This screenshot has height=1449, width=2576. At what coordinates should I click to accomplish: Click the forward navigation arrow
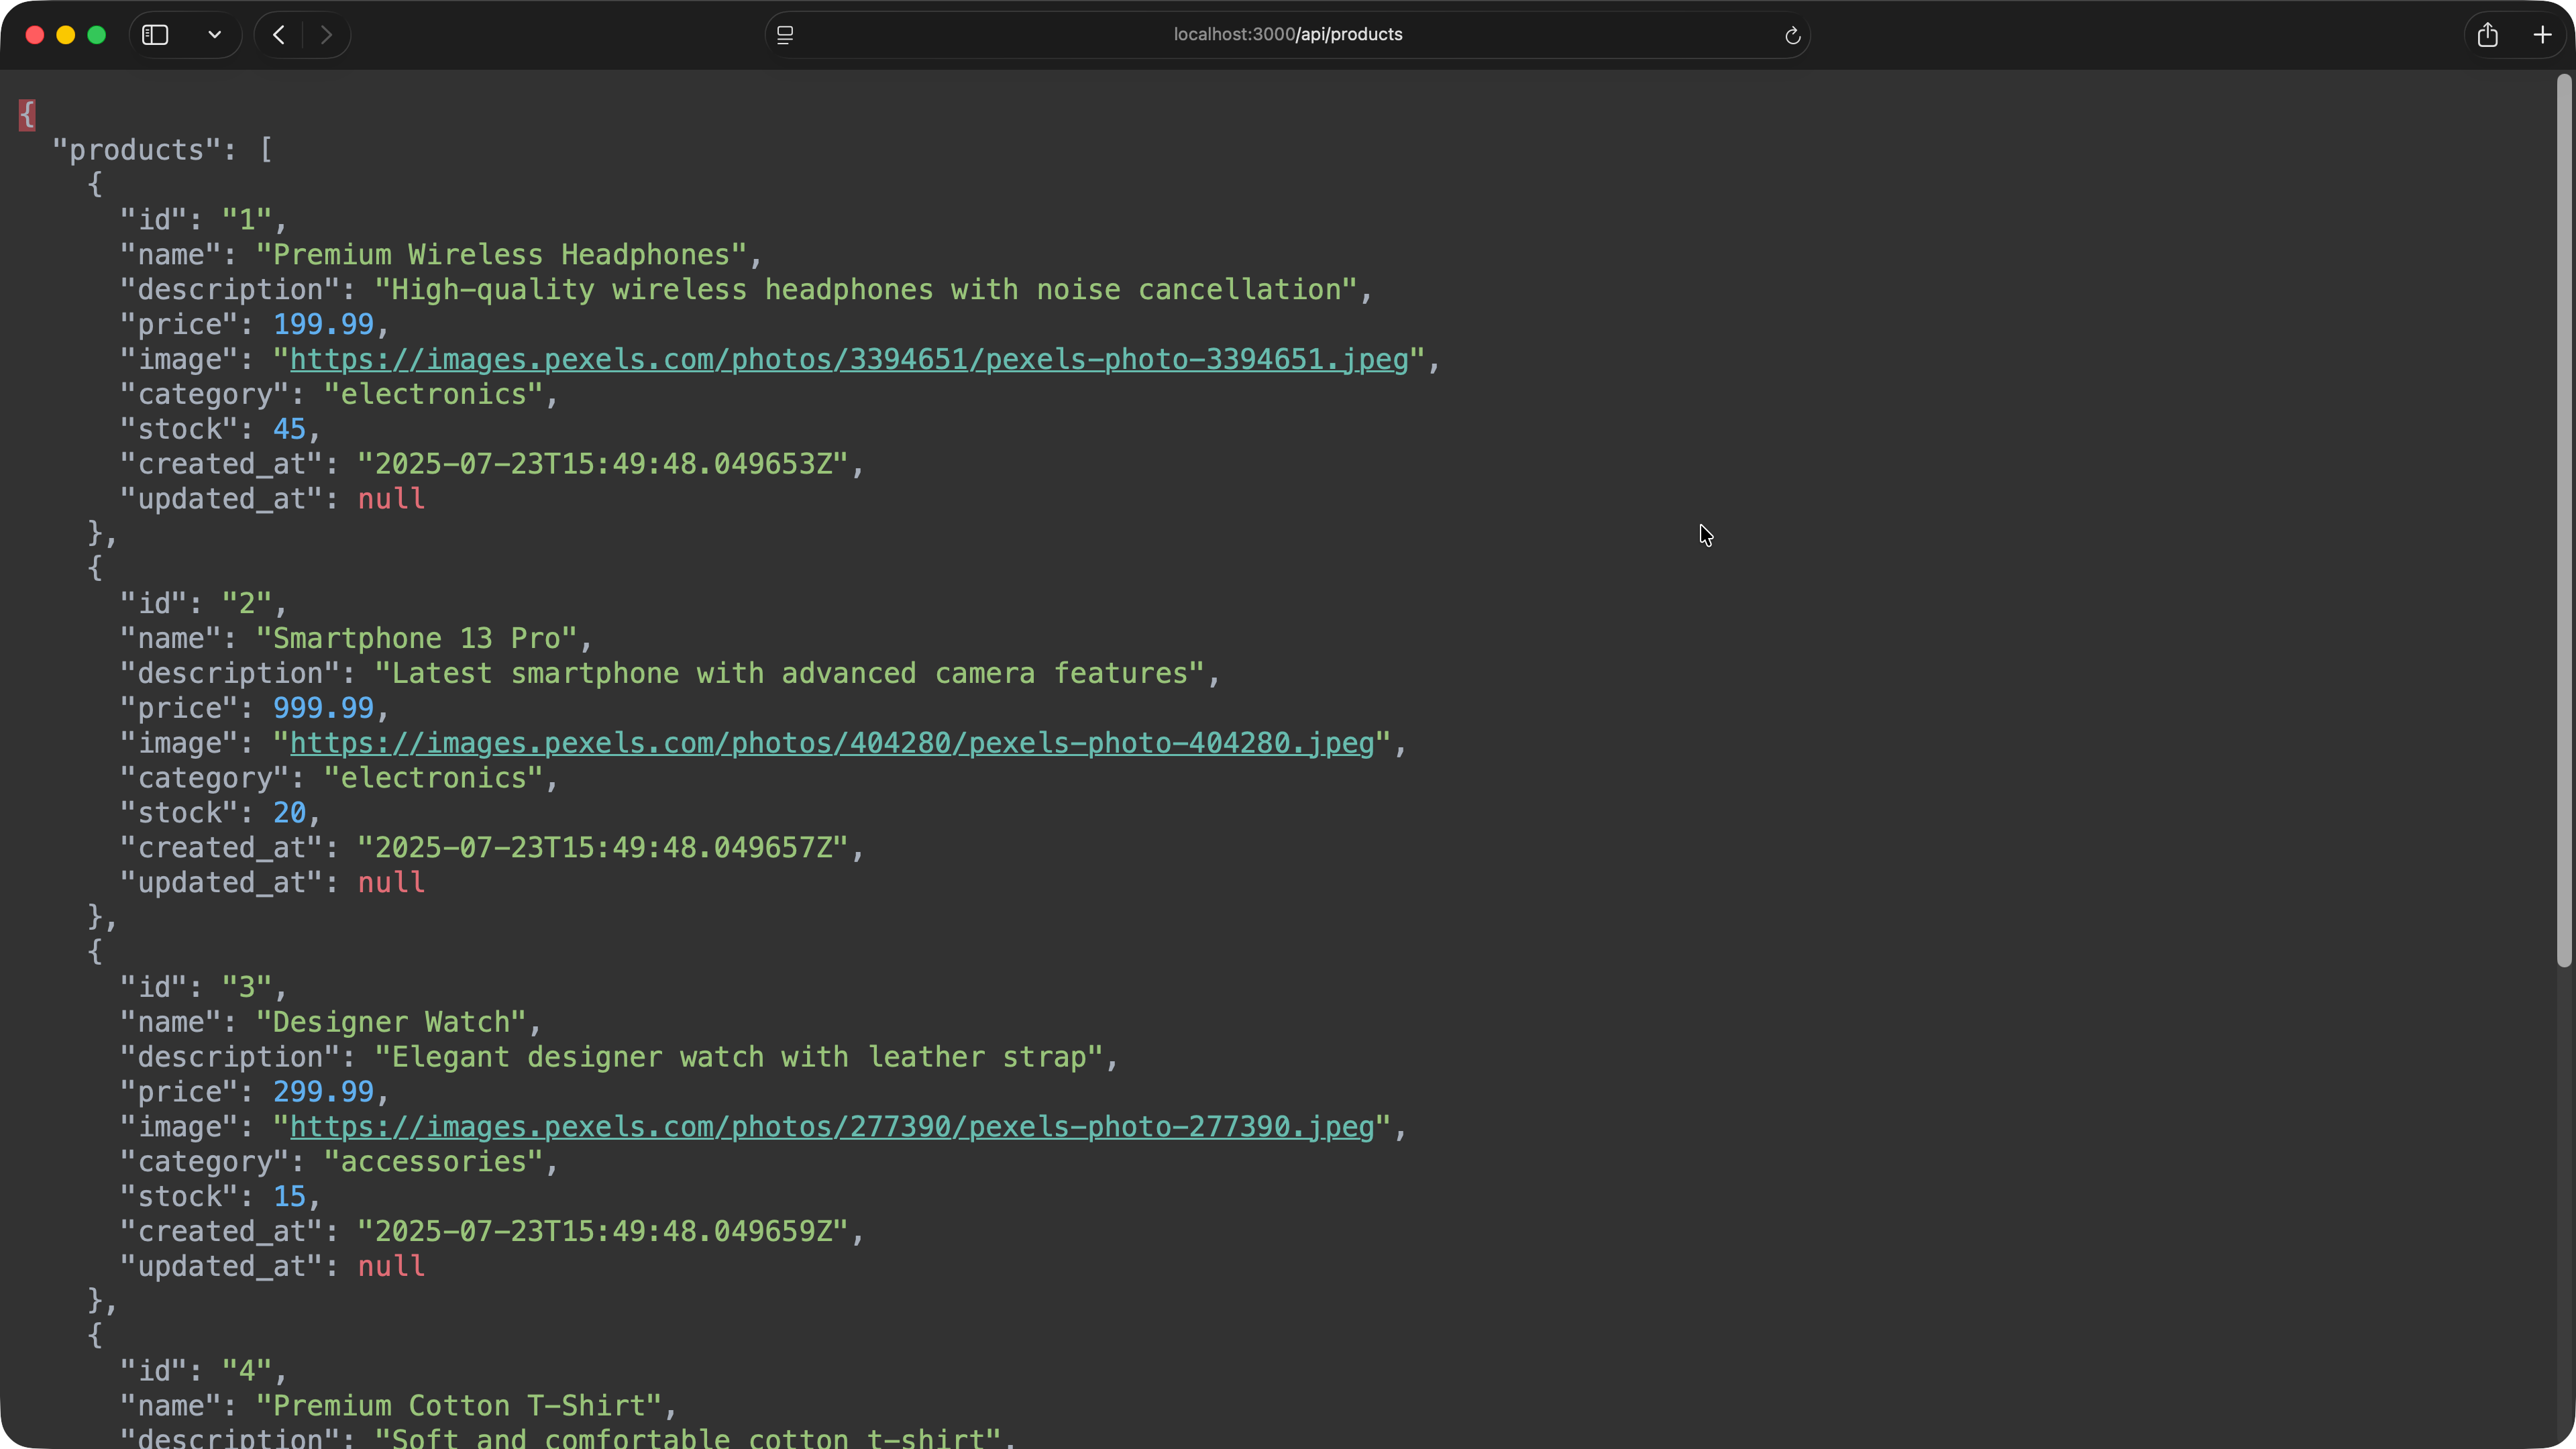click(326, 35)
